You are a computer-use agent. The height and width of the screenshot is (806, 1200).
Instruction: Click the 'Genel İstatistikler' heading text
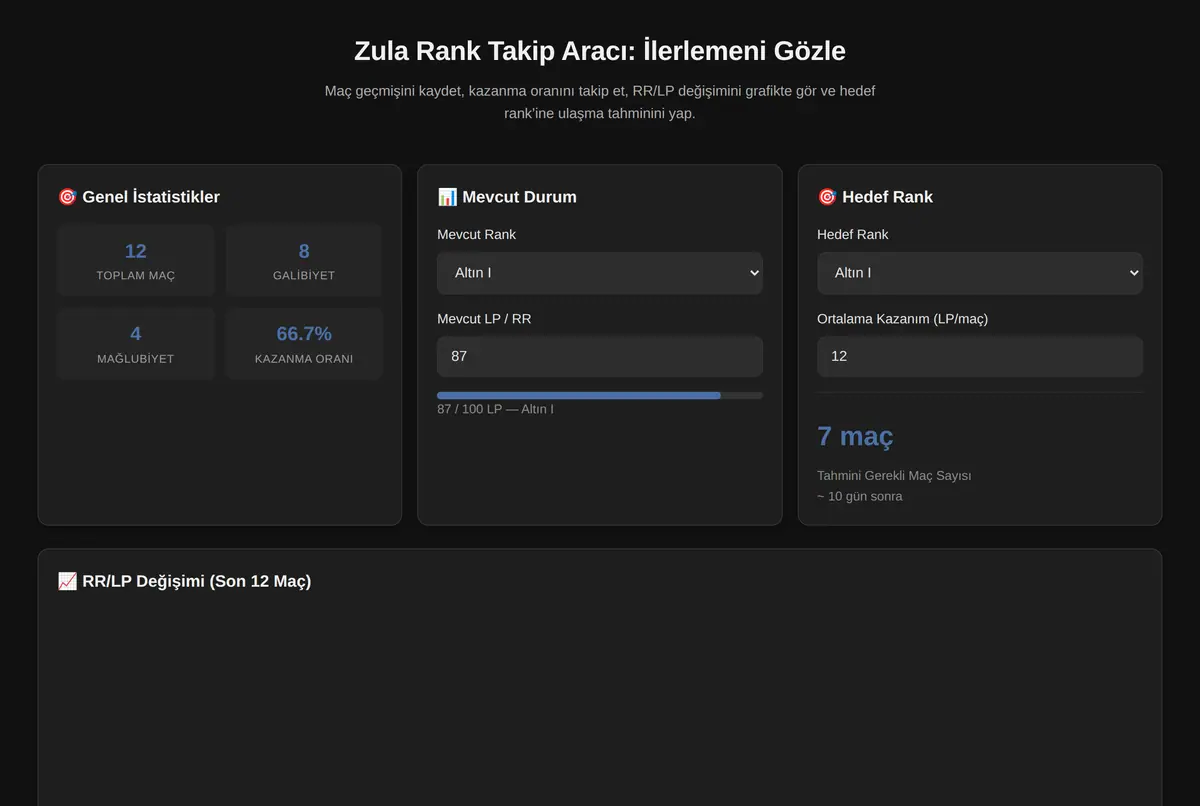151,197
